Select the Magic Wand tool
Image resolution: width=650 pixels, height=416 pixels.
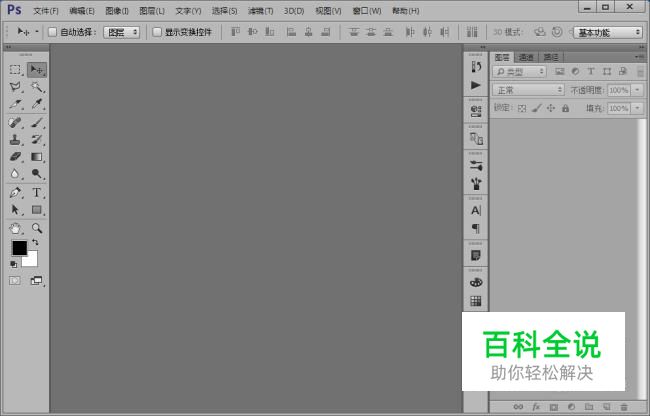[x=37, y=87]
